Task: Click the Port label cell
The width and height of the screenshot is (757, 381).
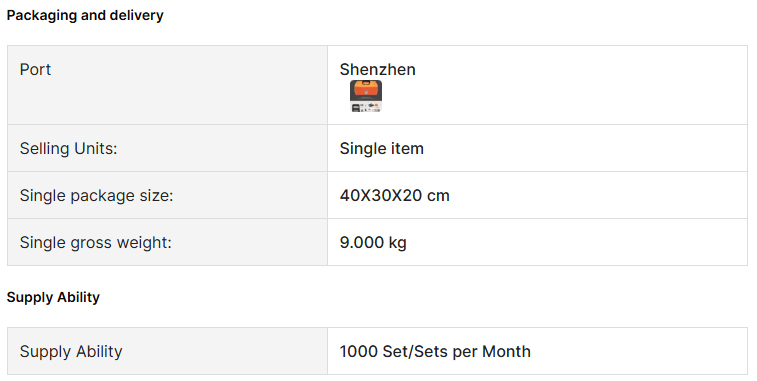Action: click(168, 85)
